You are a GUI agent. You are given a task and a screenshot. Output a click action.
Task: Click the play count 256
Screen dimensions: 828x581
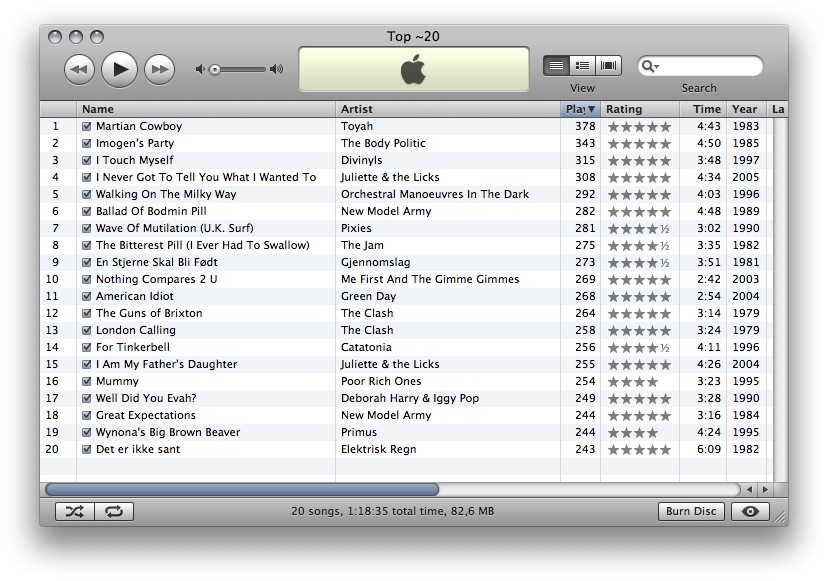(585, 347)
